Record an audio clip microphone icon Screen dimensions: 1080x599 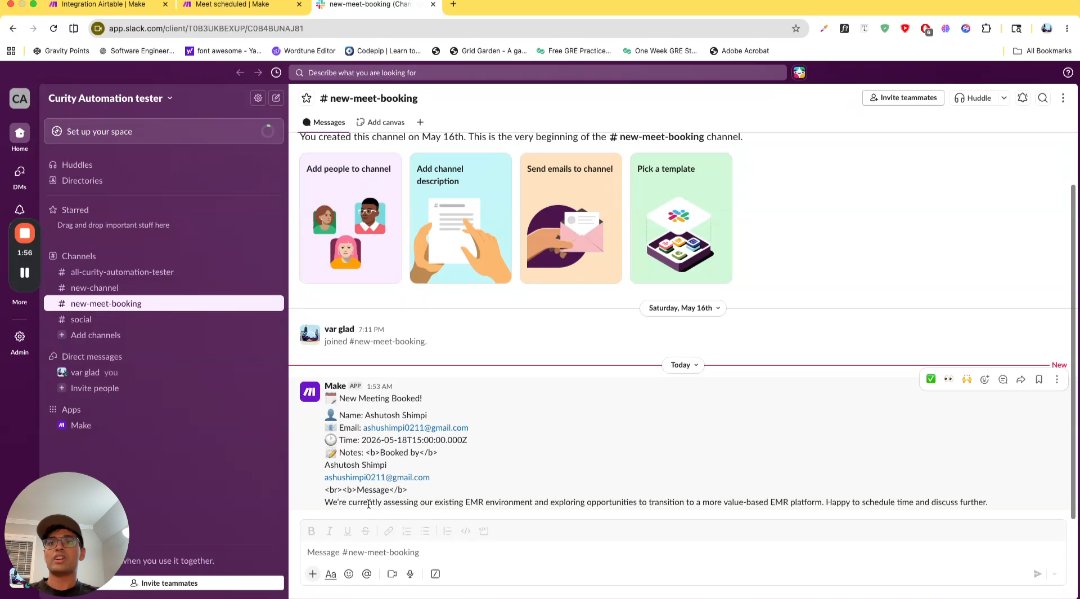[x=410, y=574]
